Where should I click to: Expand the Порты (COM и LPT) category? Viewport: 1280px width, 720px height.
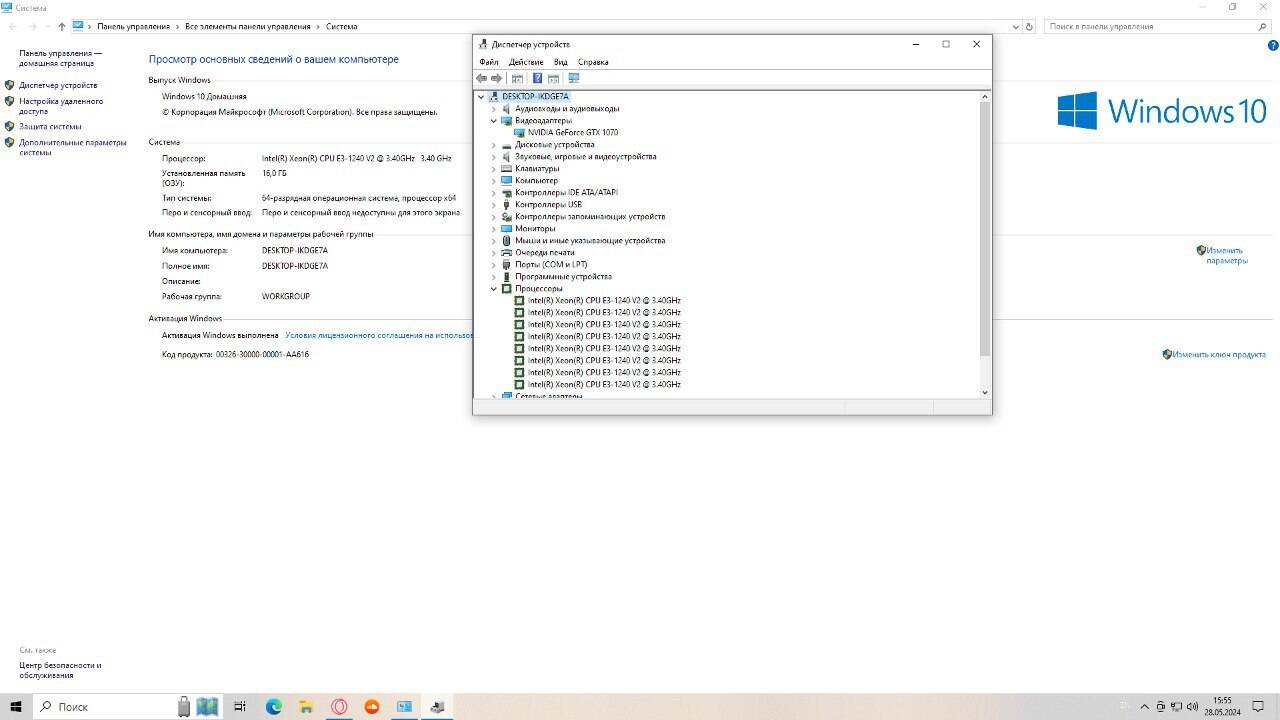pos(494,265)
